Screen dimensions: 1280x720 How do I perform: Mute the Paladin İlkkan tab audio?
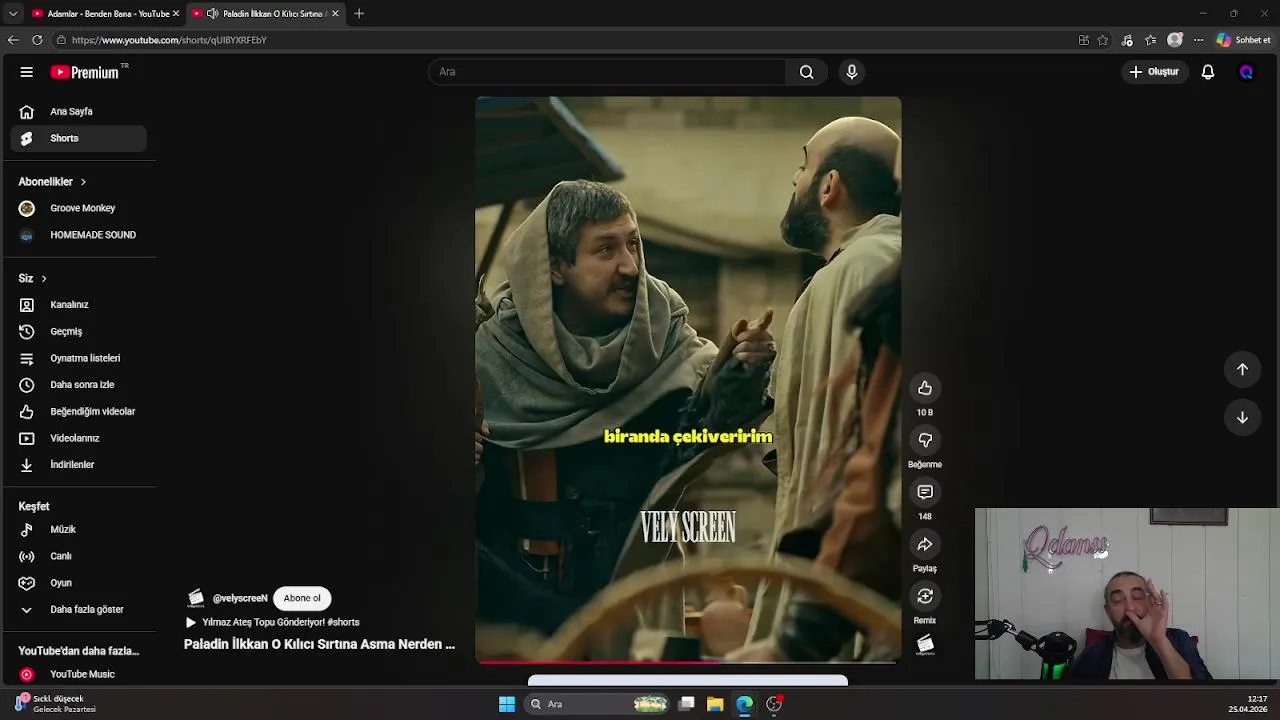(x=212, y=13)
